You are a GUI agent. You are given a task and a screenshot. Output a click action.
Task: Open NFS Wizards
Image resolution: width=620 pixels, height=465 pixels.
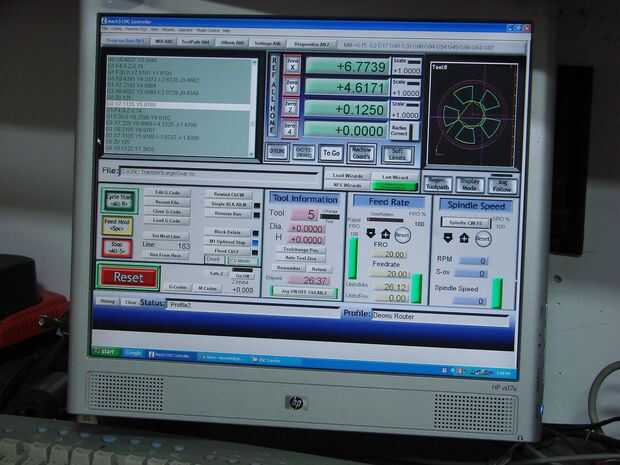[347, 185]
